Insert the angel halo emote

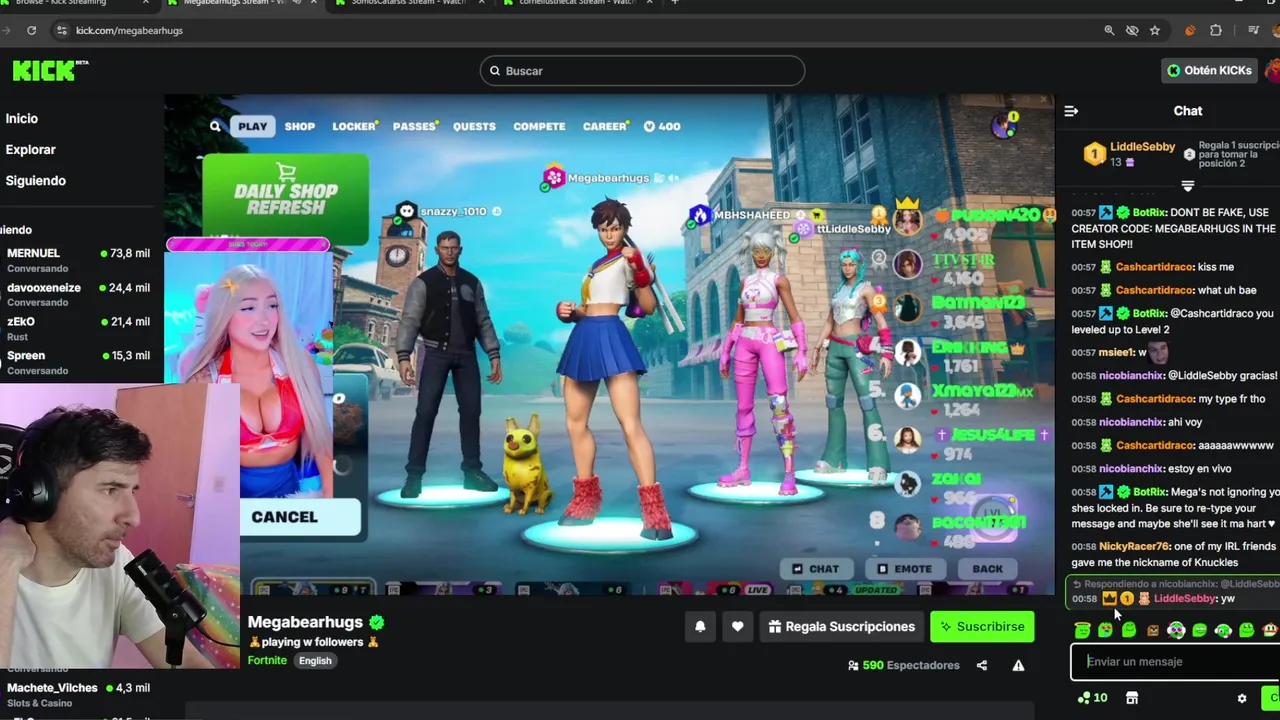click(1082, 629)
